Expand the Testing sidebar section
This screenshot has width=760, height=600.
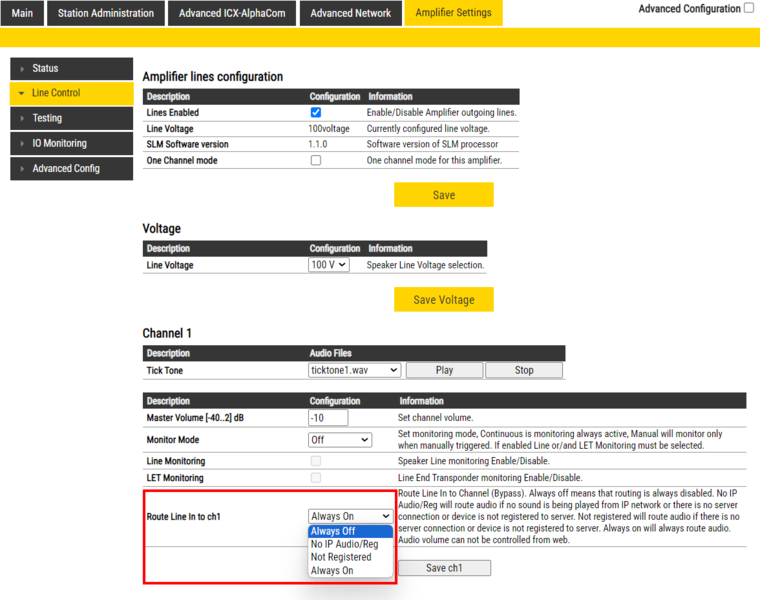[71, 118]
